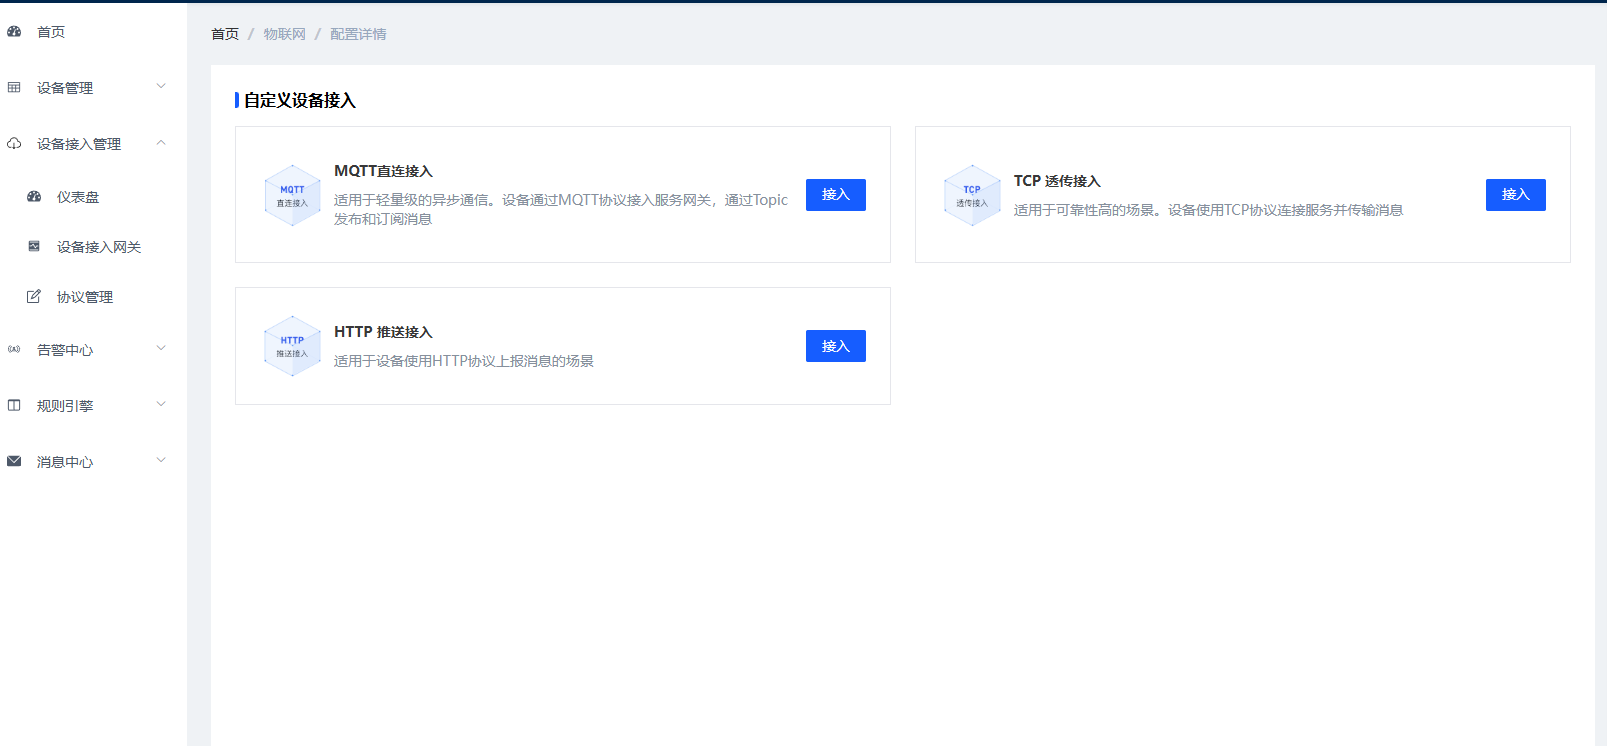Click the 设备管理 grid icon
Viewport: 1607px width, 746px height.
(14, 88)
